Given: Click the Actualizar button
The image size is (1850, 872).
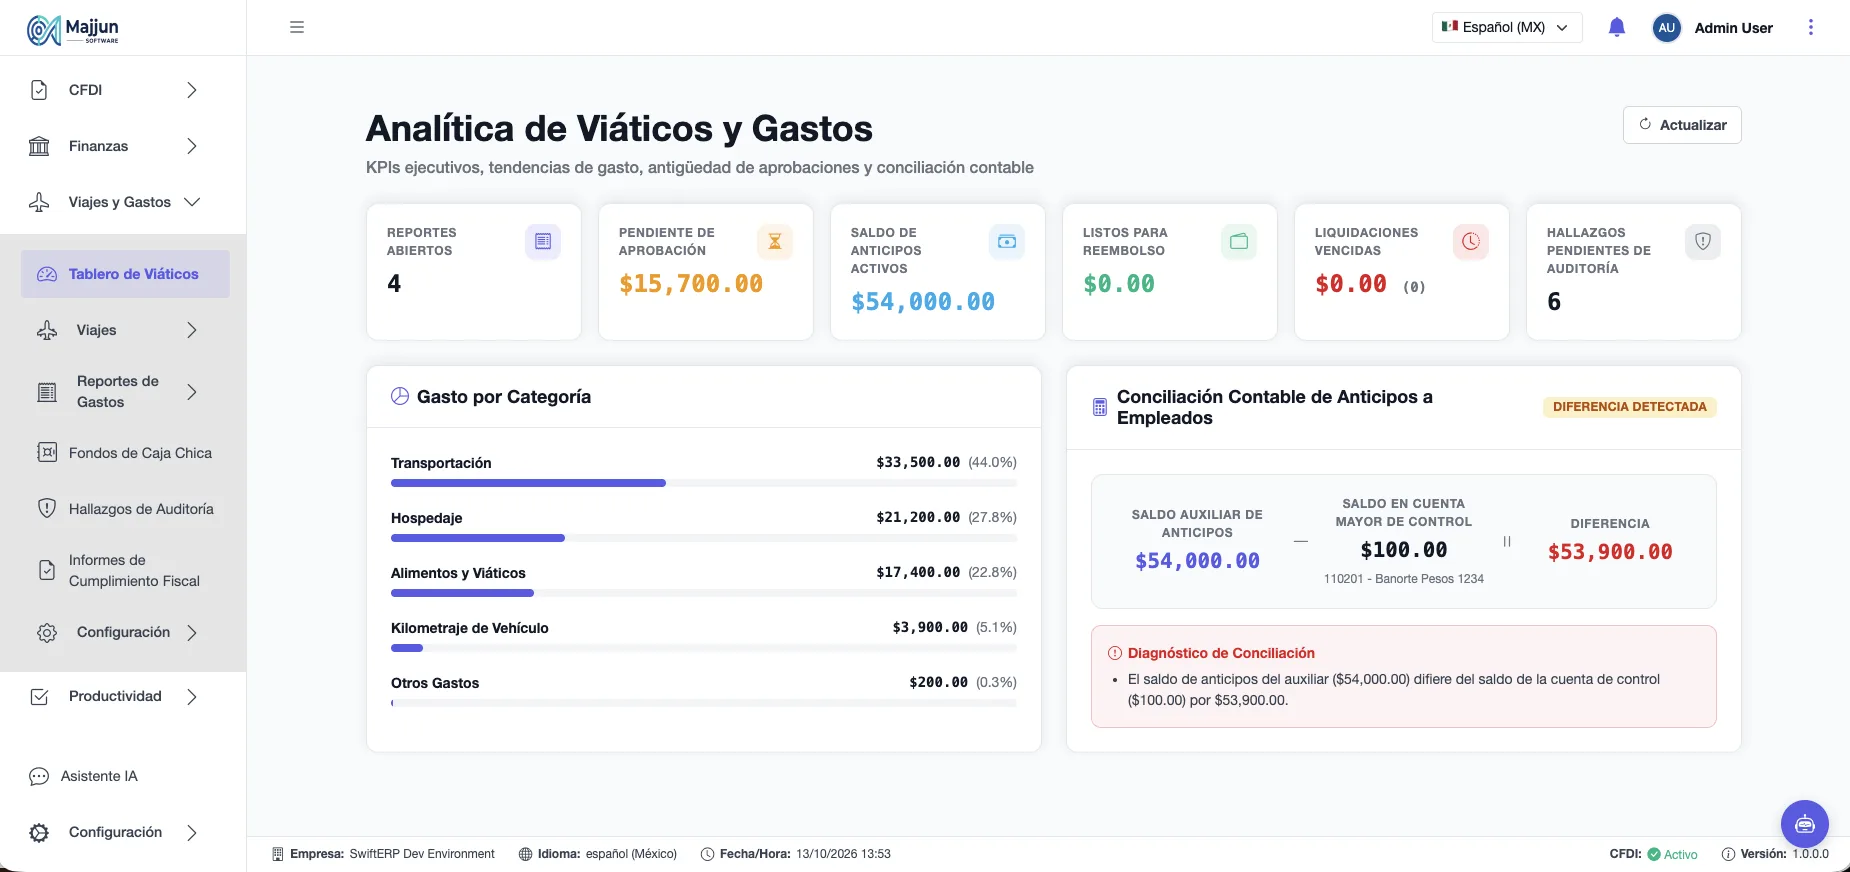Looking at the screenshot, I should click(x=1682, y=125).
